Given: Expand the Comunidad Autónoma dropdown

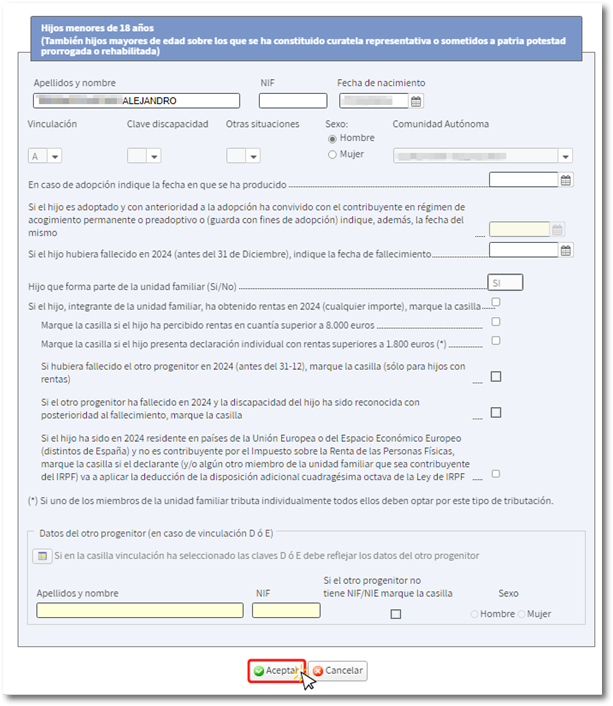Looking at the screenshot, I should [x=566, y=156].
